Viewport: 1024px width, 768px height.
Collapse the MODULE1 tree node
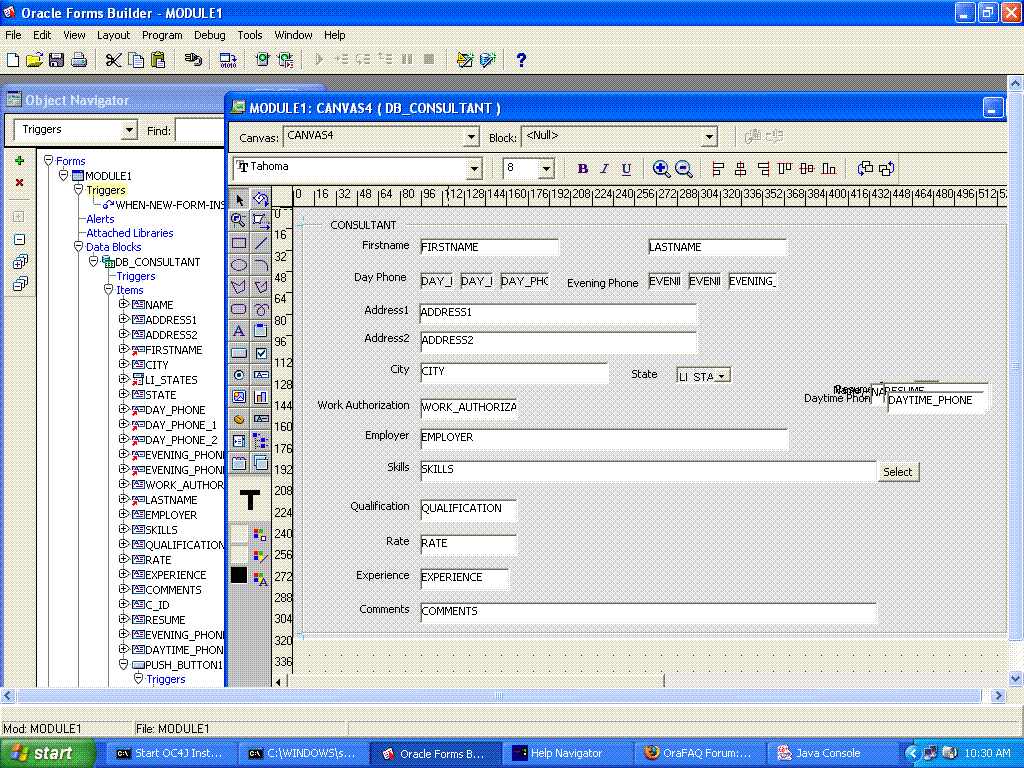pyautogui.click(x=63, y=175)
